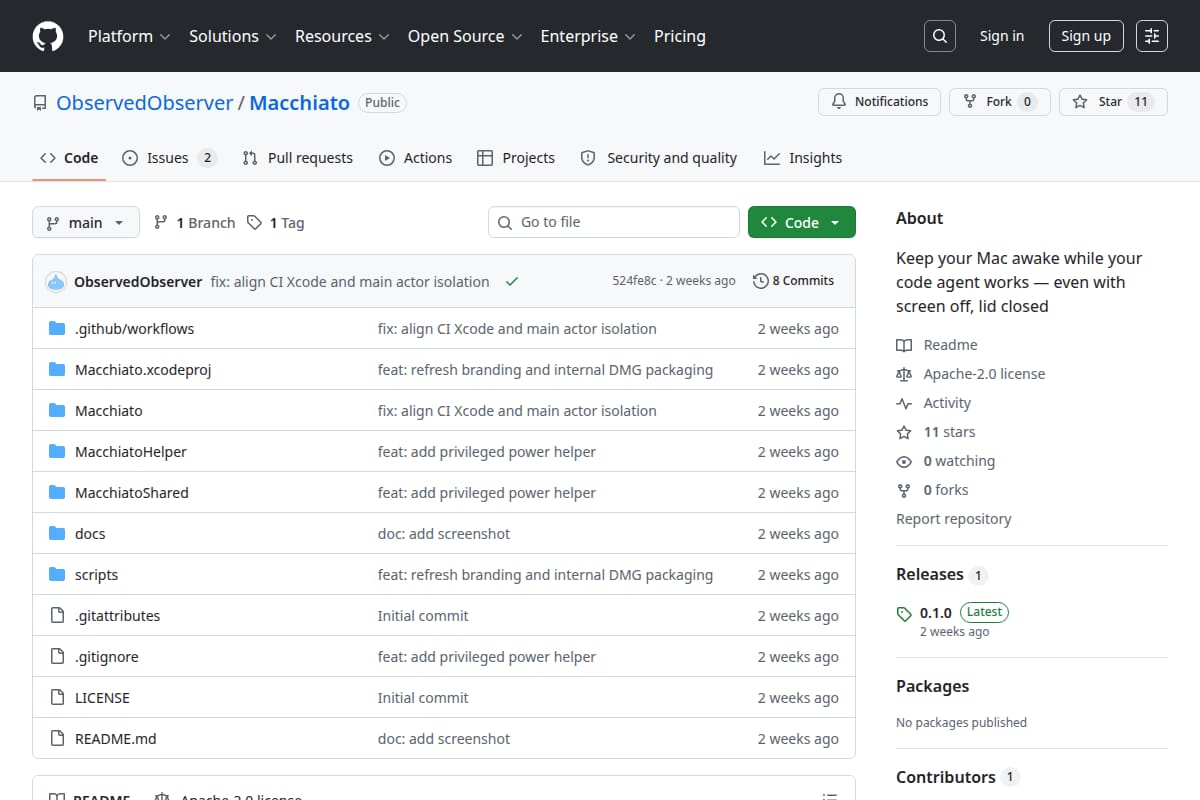Expand the Open Source menu
Viewport: 1200px width, 800px height.
point(465,36)
